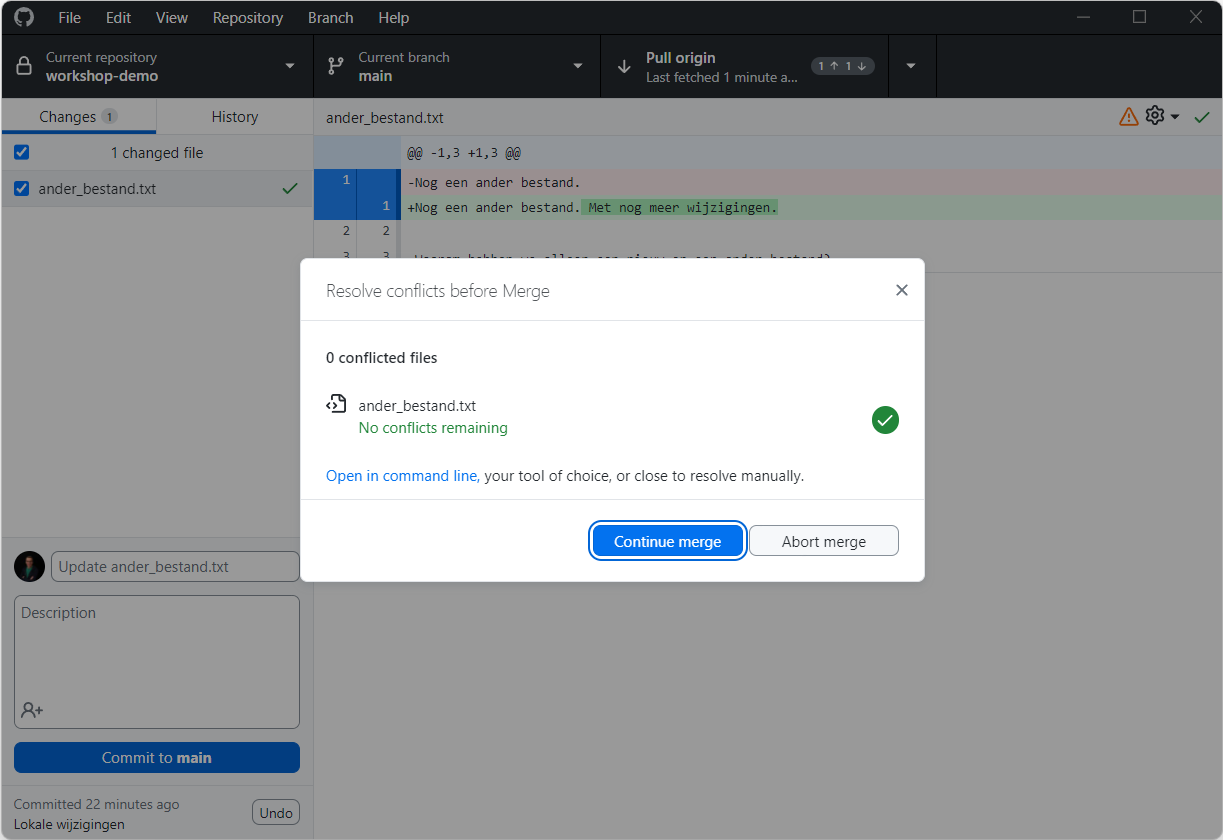Click the orange warning triangle above the diff

pos(1128,116)
